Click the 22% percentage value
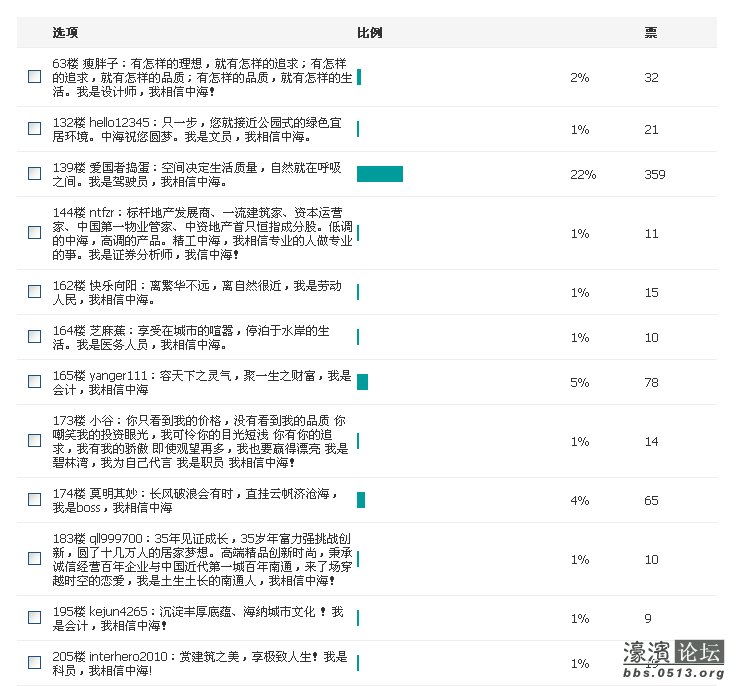This screenshot has height=686, width=736. 583,175
